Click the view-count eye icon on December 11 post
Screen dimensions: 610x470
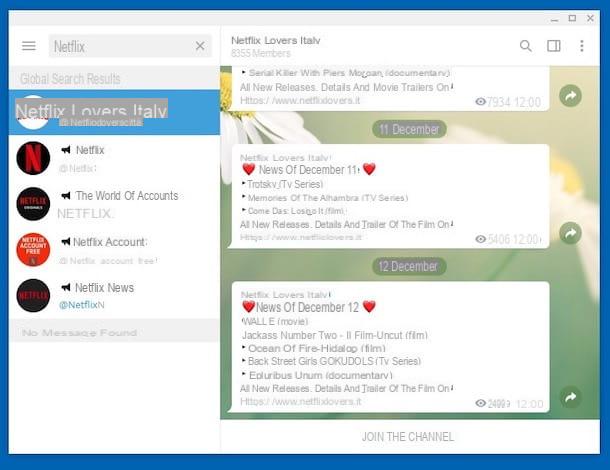click(481, 239)
